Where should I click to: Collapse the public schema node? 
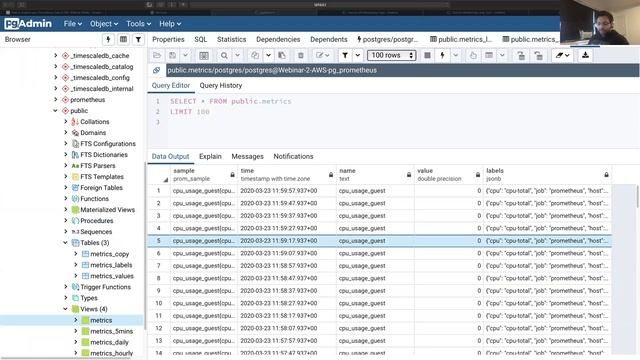coord(56,111)
